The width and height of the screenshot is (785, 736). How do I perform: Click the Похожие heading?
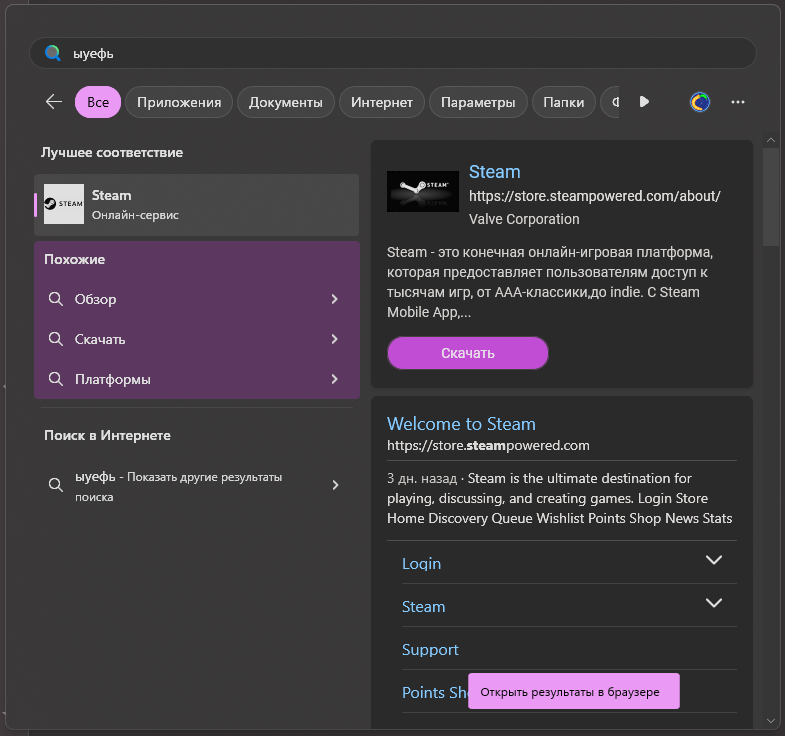tap(75, 259)
